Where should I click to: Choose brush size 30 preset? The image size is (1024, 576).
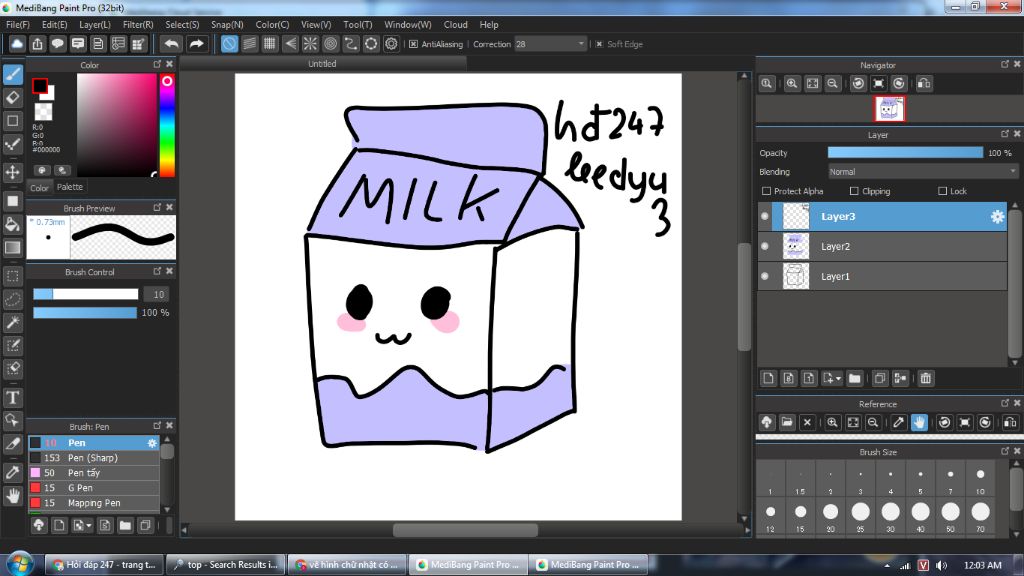890,512
